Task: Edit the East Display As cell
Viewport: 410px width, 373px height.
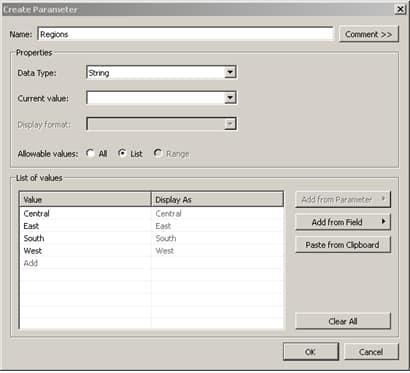Action: [217, 226]
